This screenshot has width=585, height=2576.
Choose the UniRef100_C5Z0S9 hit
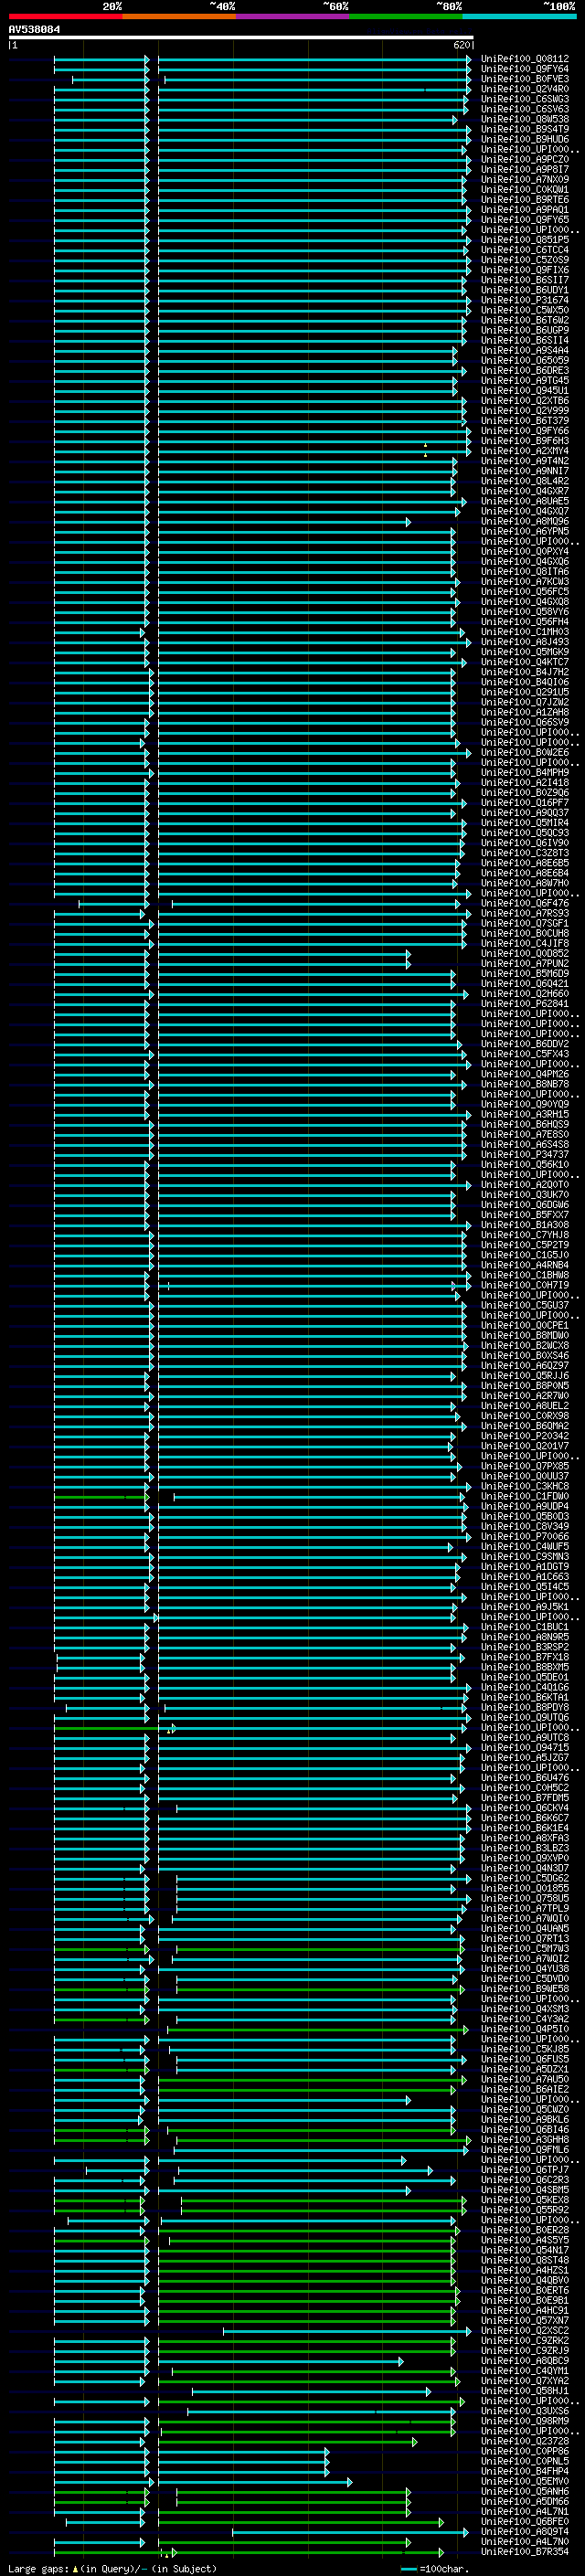point(524,260)
